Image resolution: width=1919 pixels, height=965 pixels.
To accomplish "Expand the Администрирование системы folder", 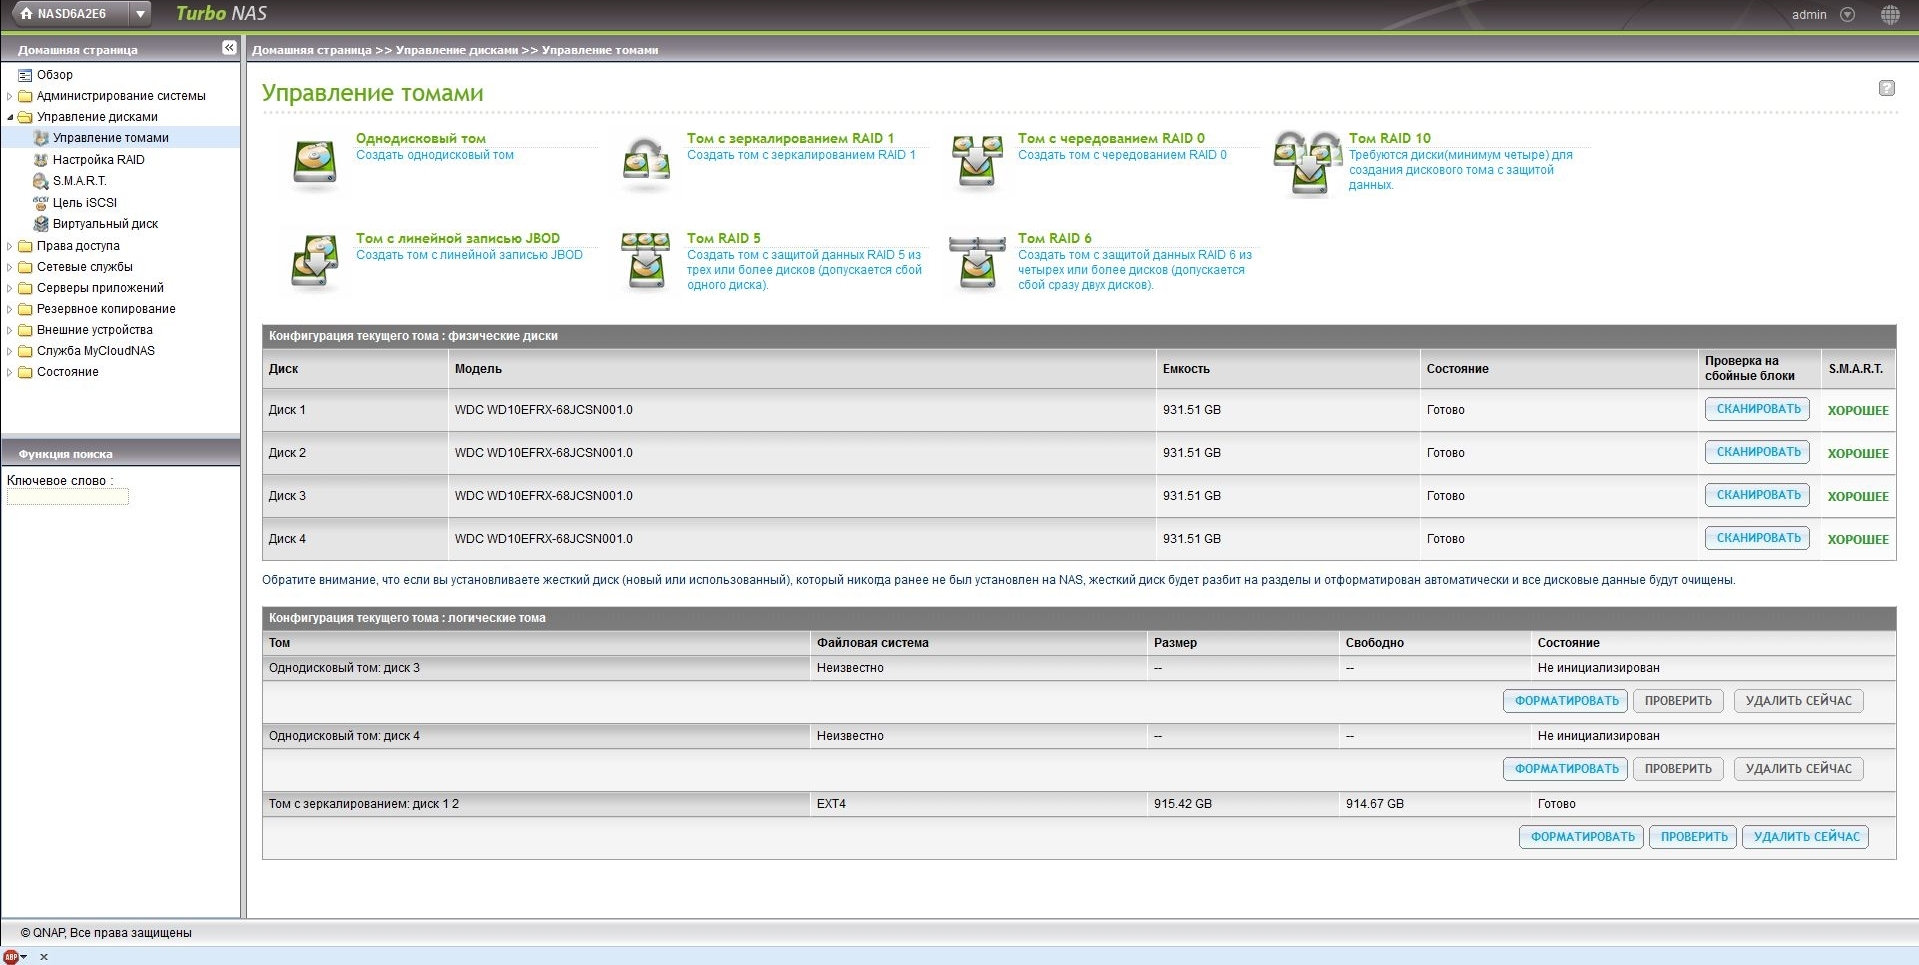I will tap(10, 97).
